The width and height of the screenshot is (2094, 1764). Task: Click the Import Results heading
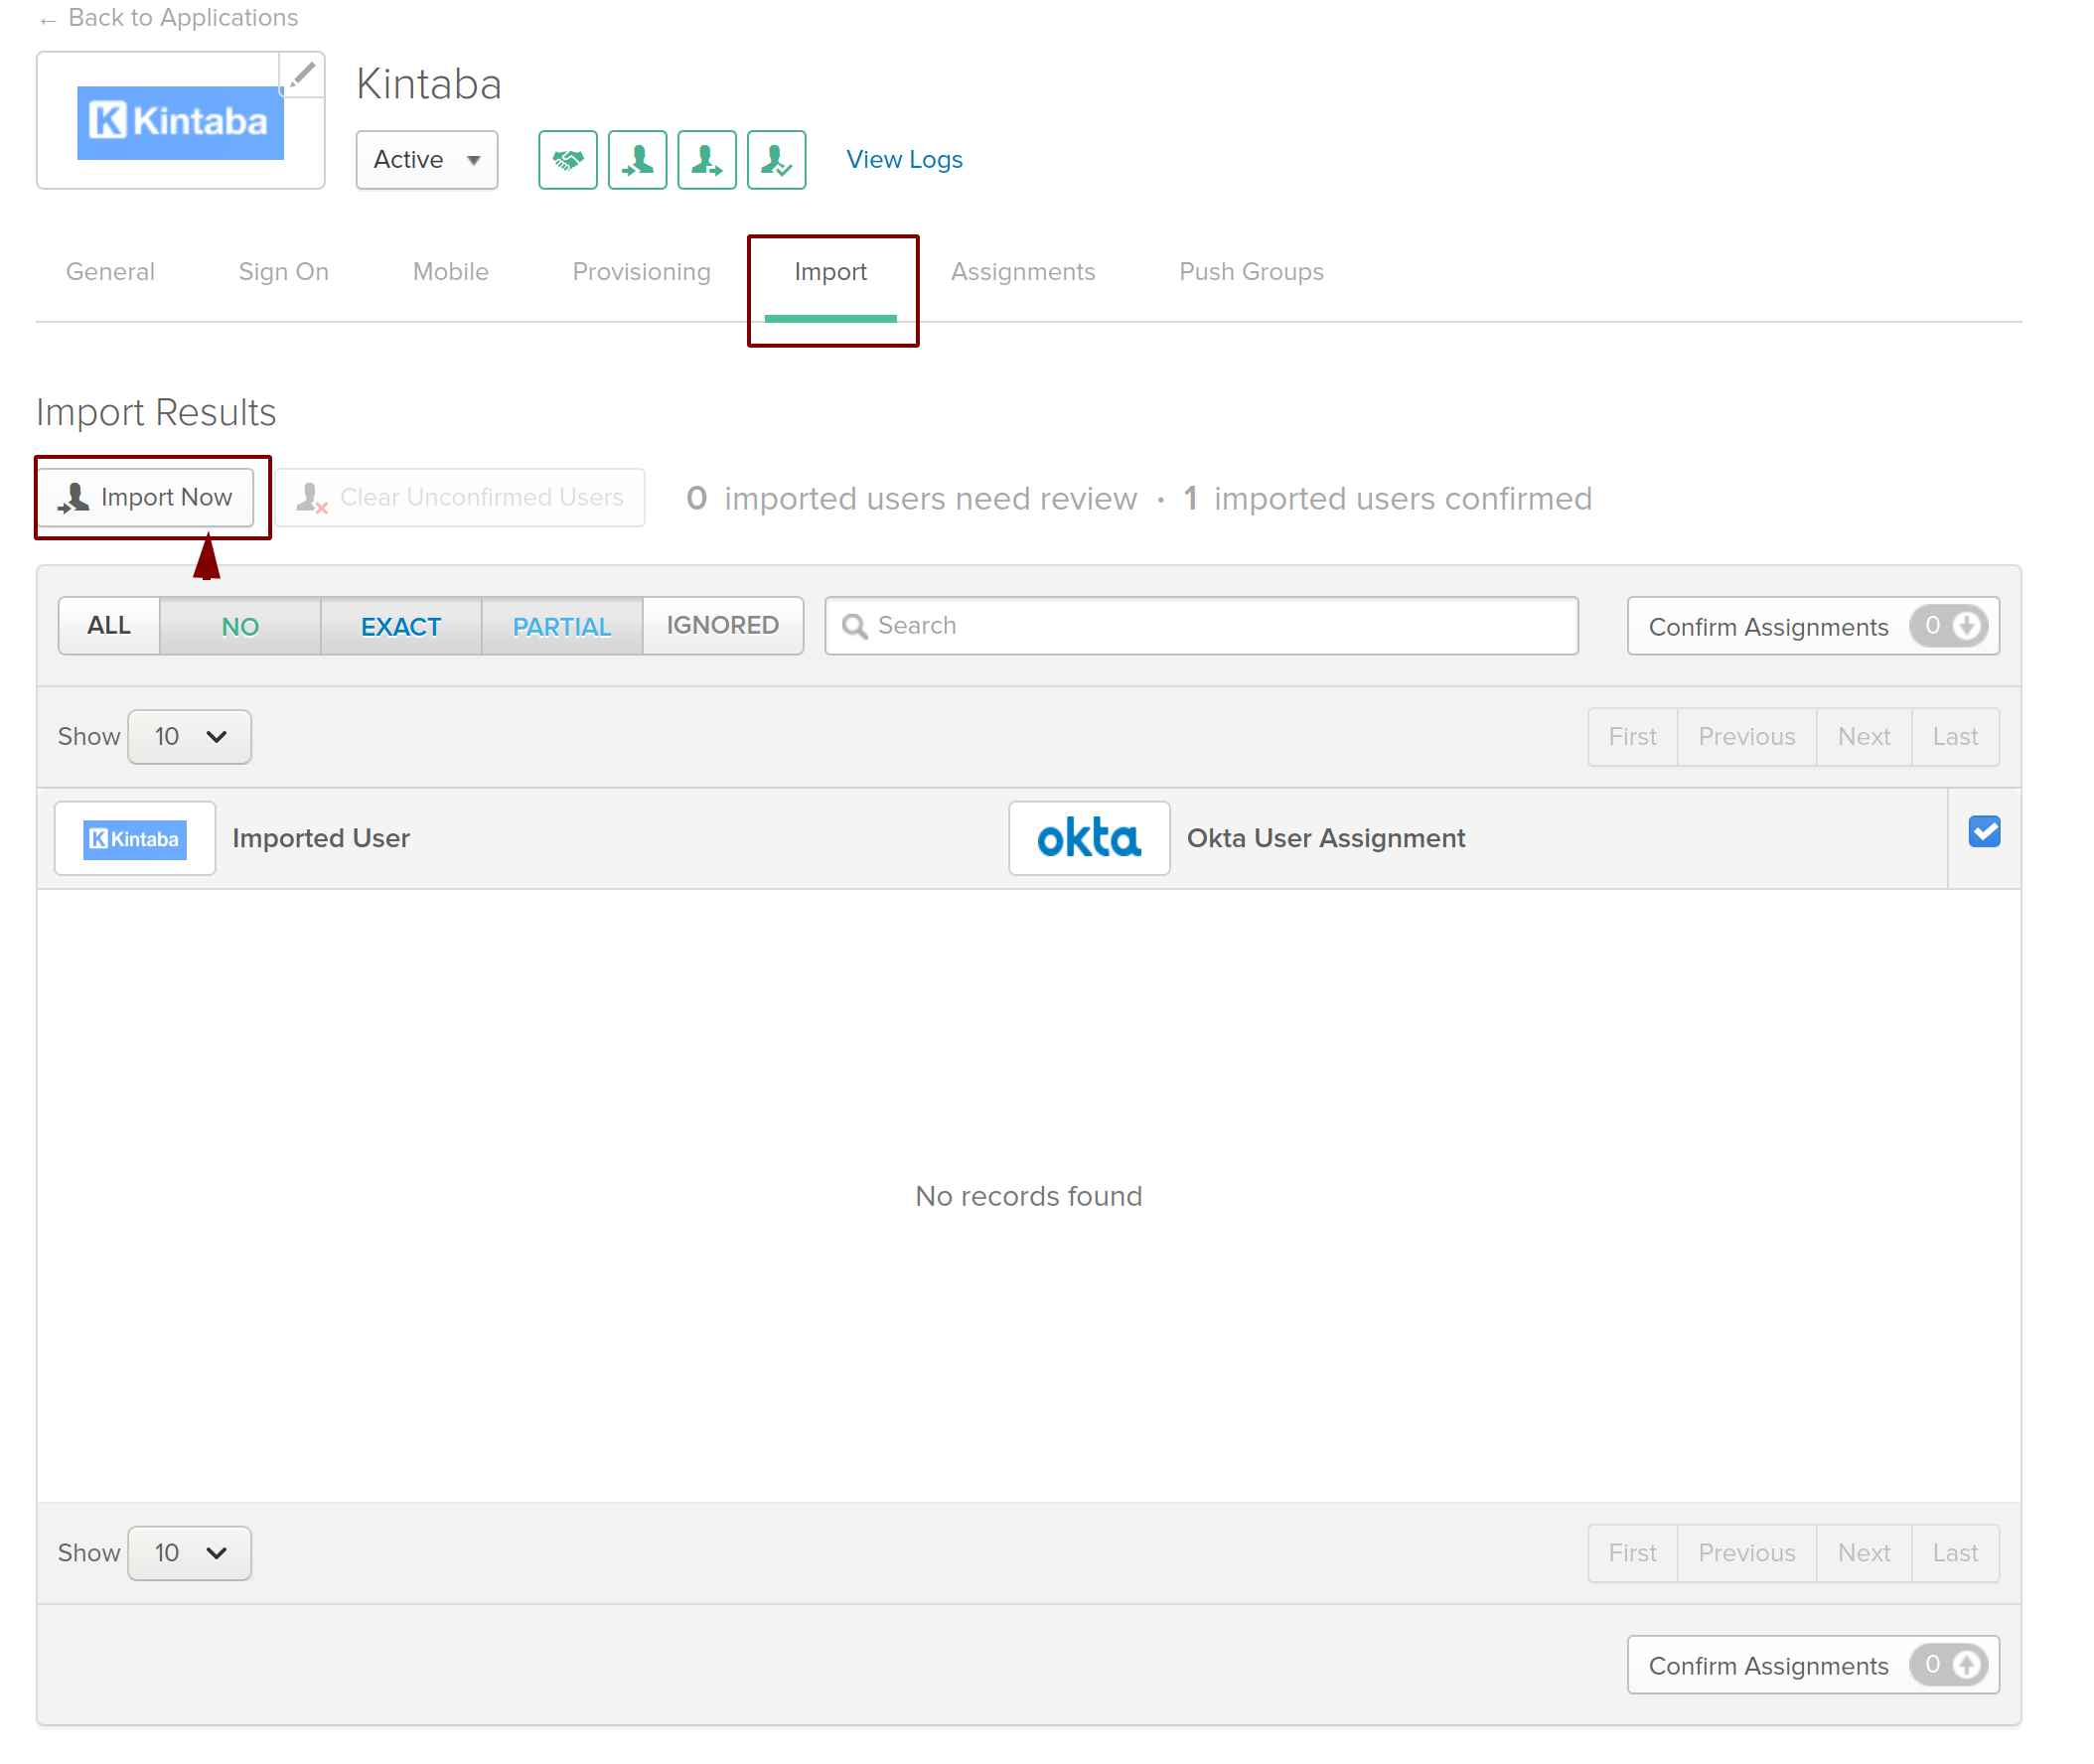click(x=156, y=412)
